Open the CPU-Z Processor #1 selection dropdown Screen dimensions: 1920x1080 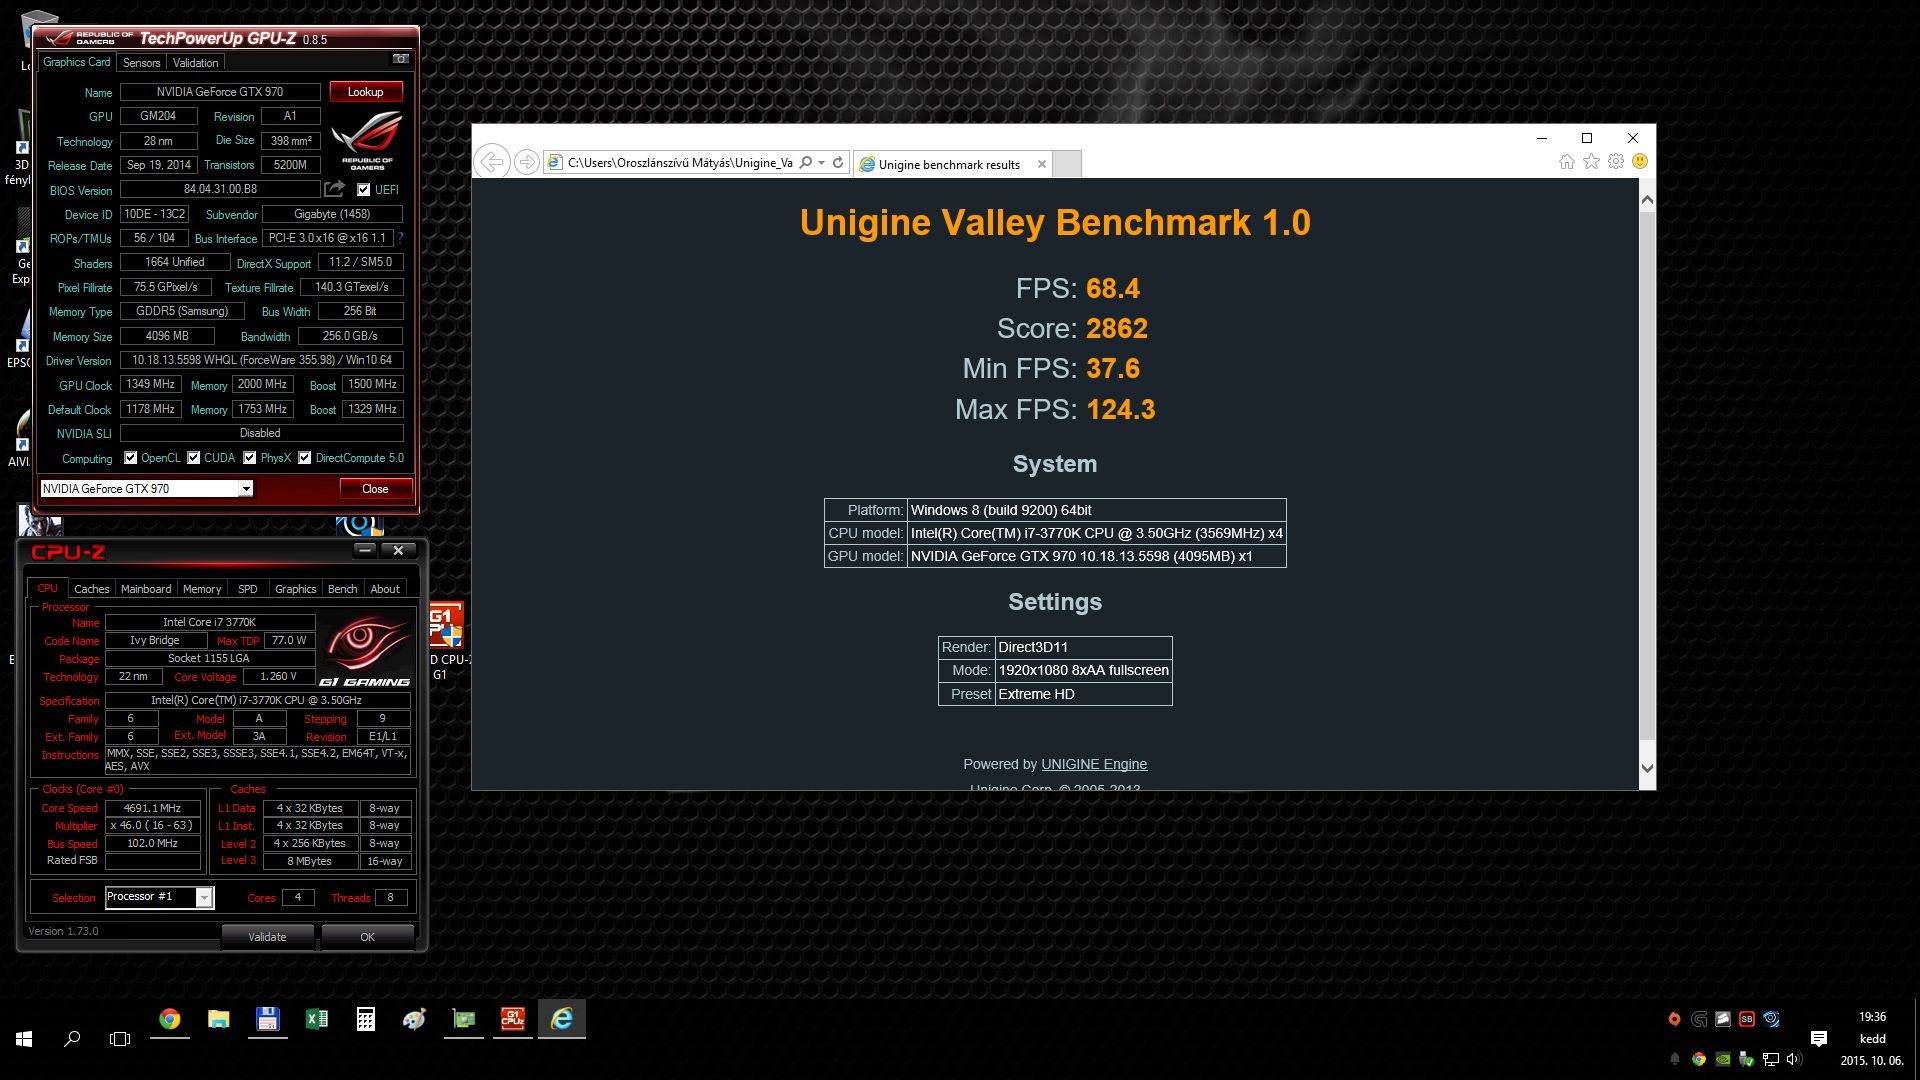[x=204, y=897]
